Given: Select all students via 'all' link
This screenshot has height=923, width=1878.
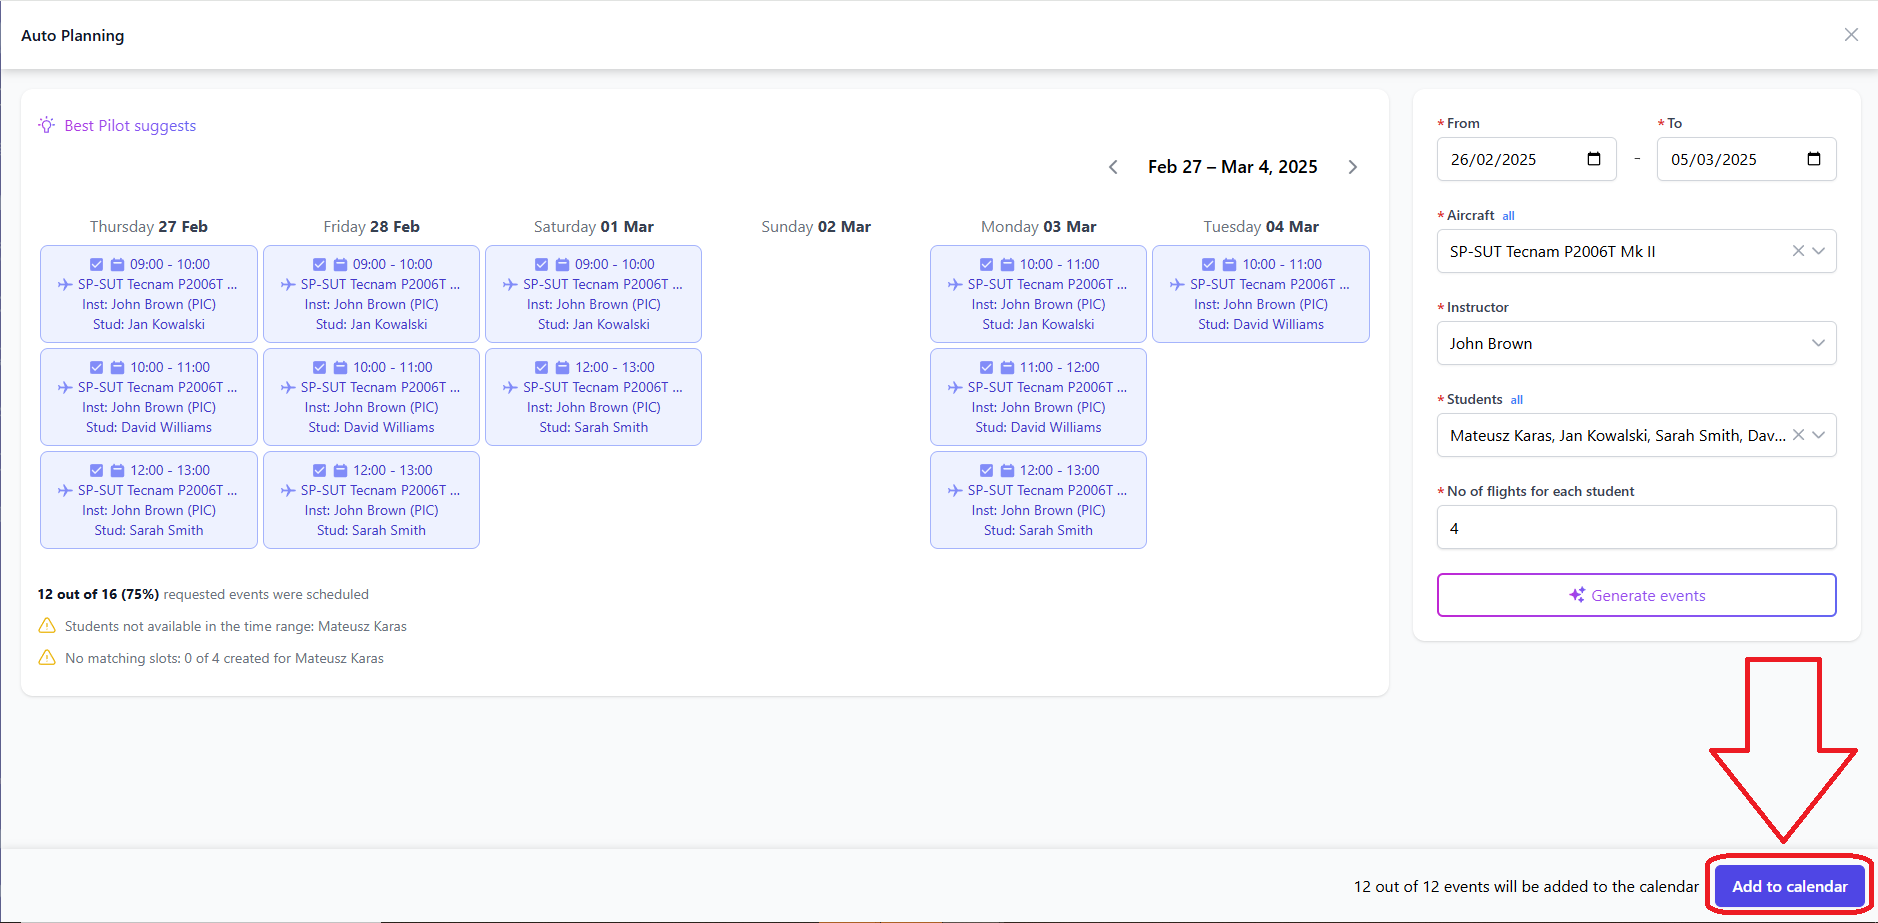Looking at the screenshot, I should point(1516,400).
